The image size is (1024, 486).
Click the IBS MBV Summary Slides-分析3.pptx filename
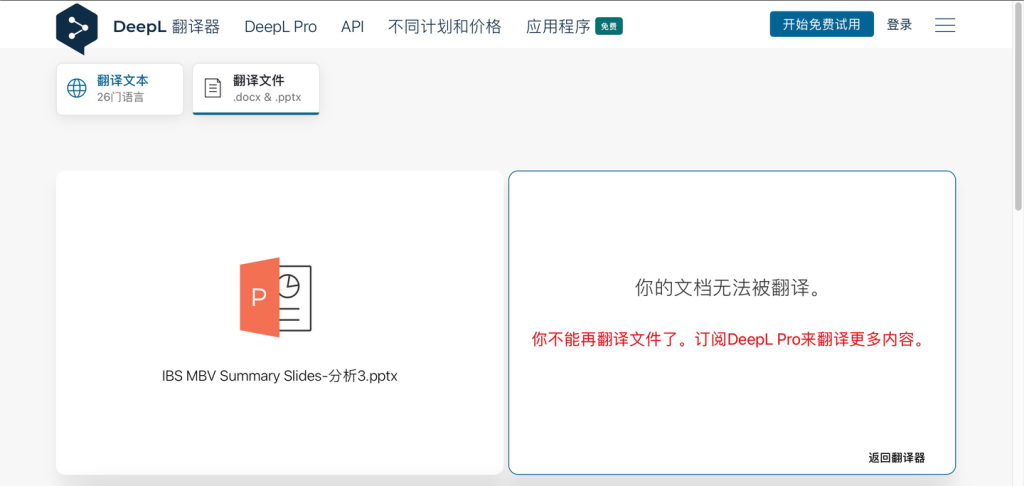tap(280, 376)
